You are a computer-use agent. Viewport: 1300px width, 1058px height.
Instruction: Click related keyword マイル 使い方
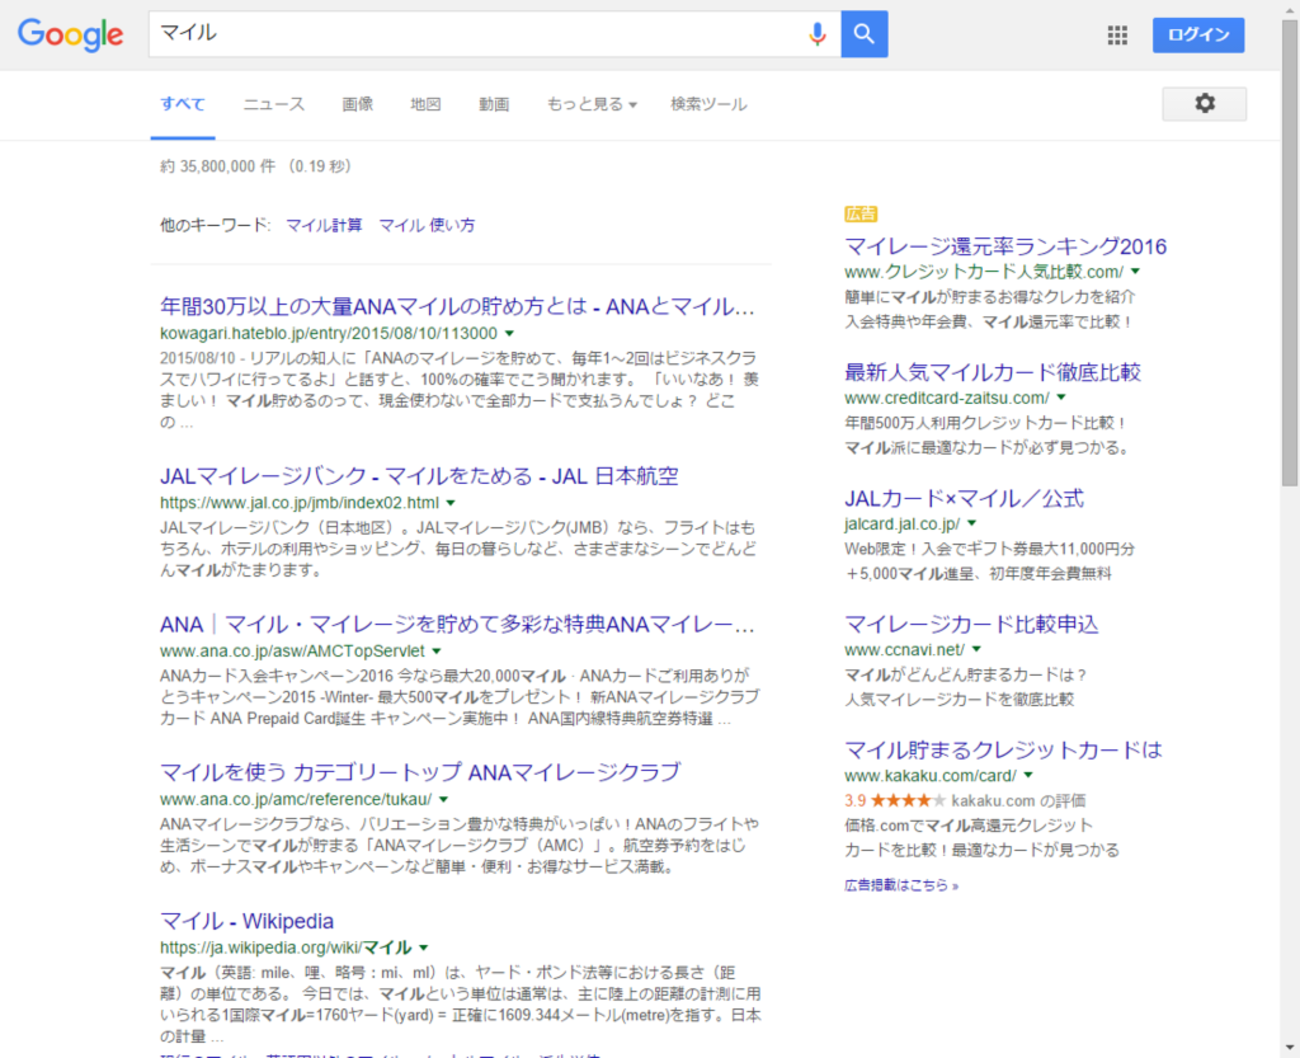(x=427, y=225)
